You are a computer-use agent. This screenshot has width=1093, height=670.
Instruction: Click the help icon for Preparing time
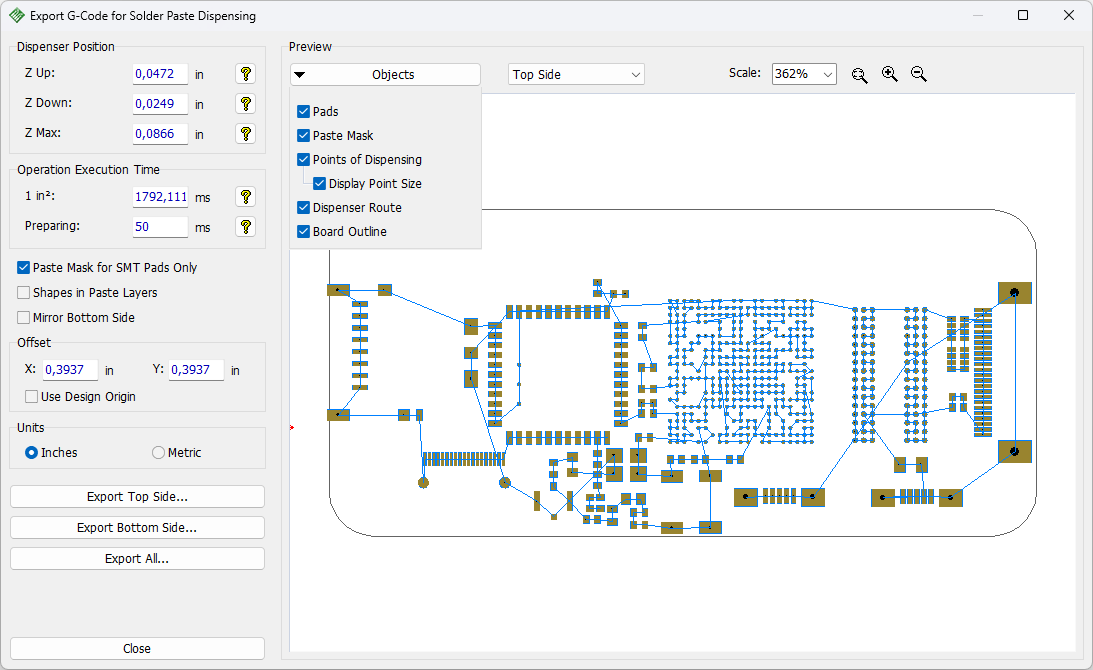coord(245,227)
